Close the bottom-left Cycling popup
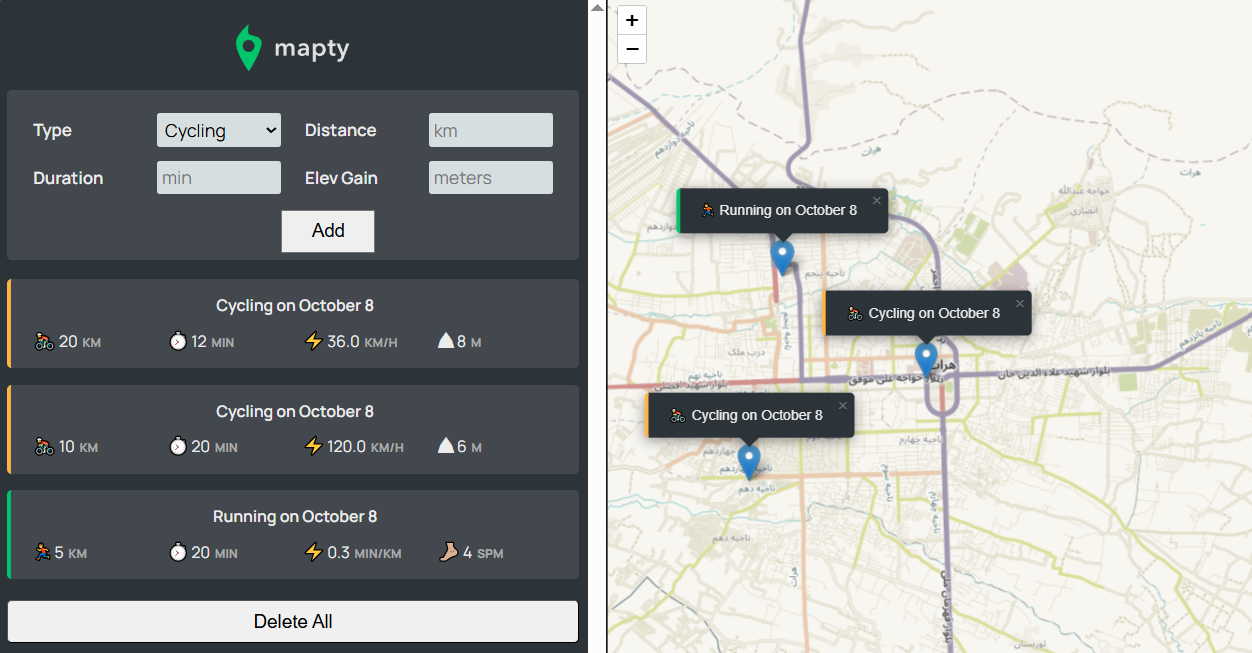This screenshot has width=1252, height=653. pyautogui.click(x=843, y=406)
